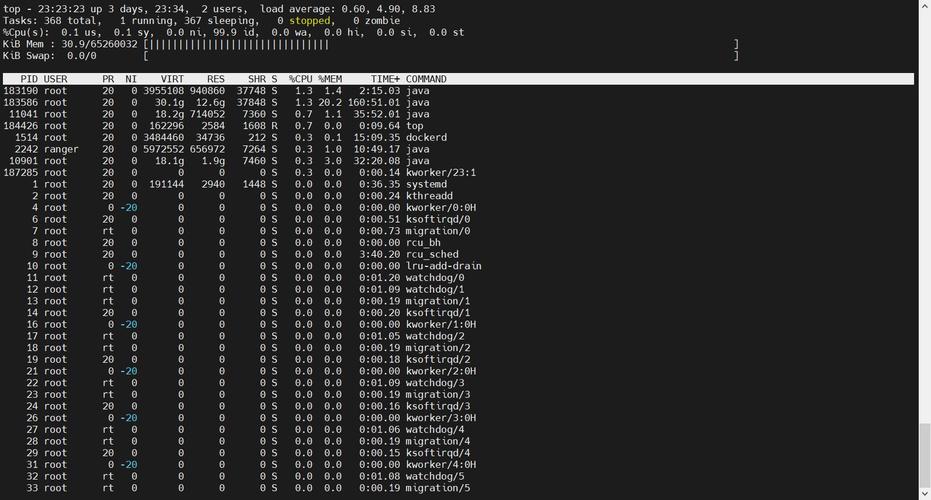This screenshot has height=500, width=931.
Task: Click the VIRT column header
Action: coord(172,79)
